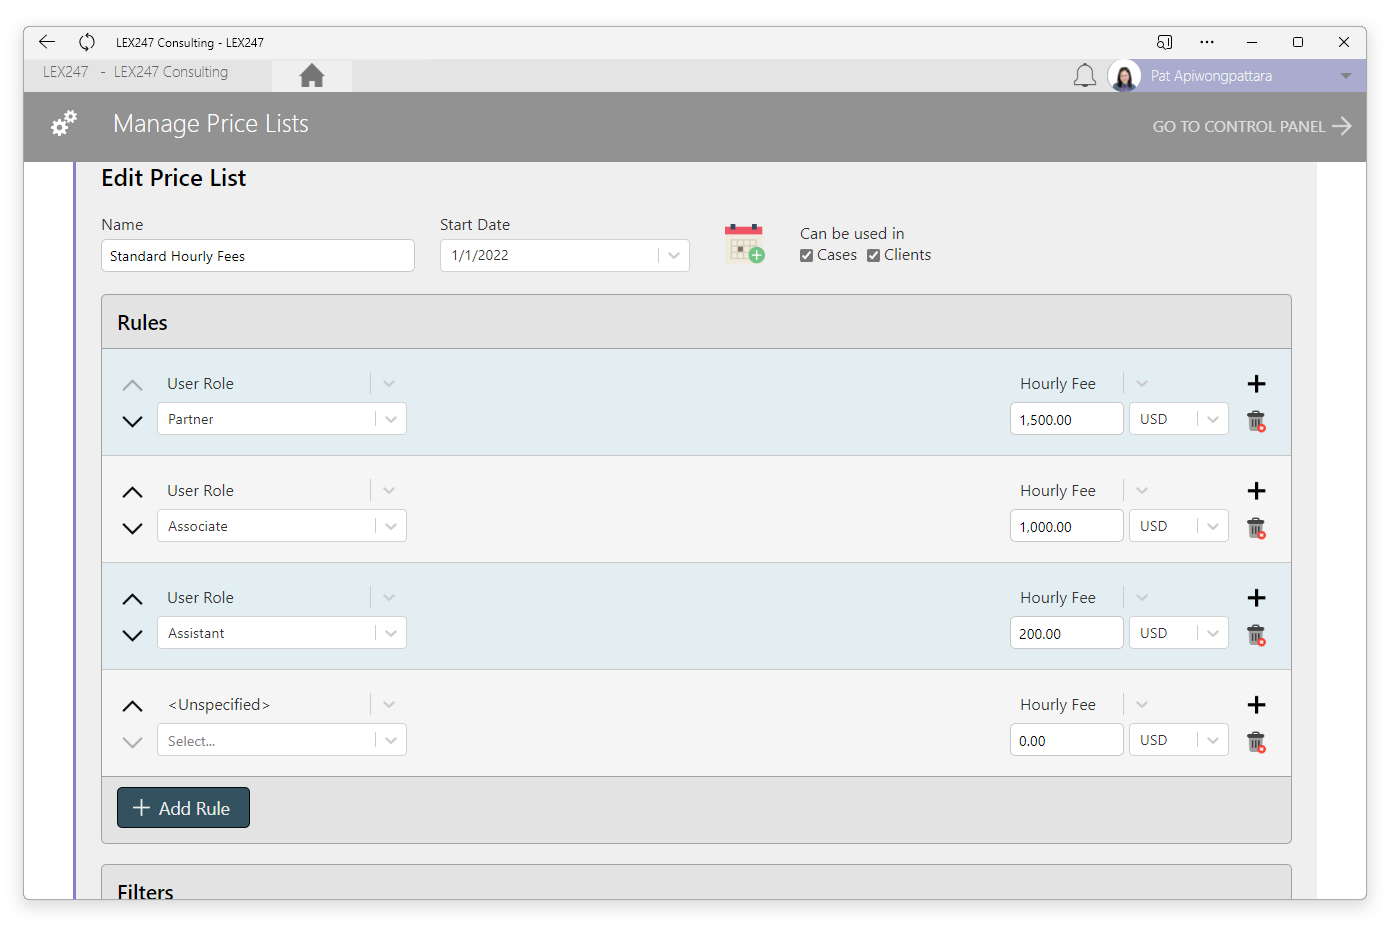
Task: Delete the Assistant rule
Action: [x=1256, y=635]
